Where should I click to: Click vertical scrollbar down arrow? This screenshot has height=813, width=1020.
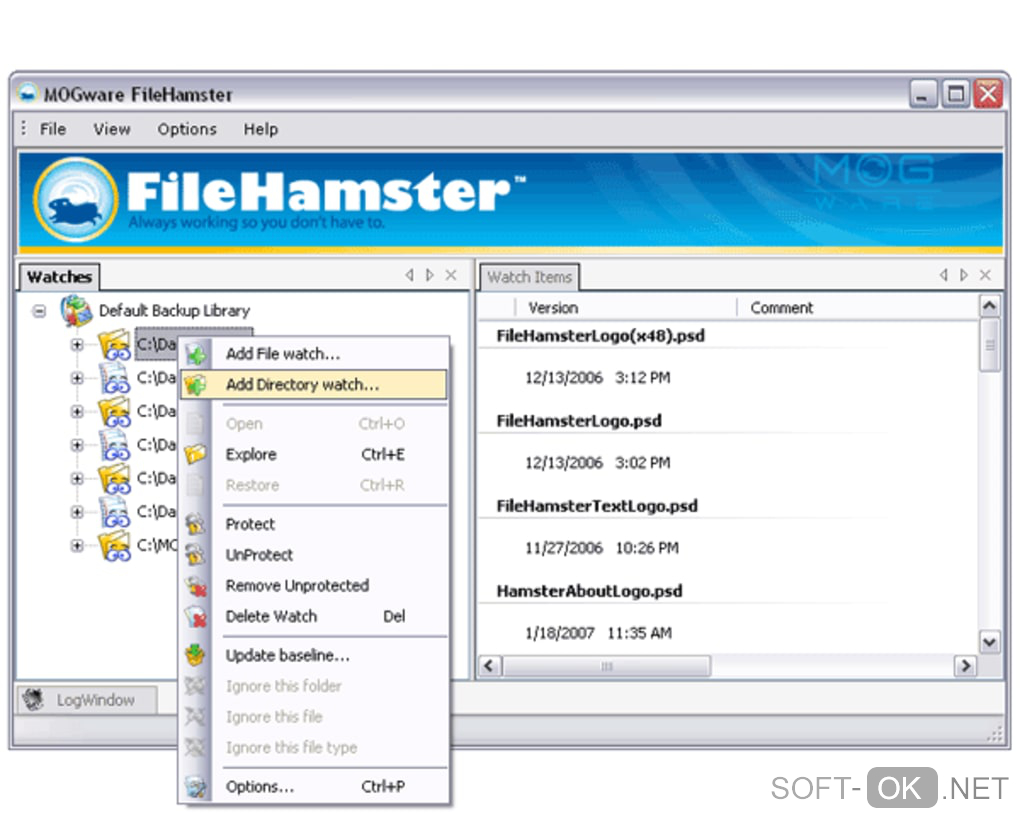pos(989,643)
